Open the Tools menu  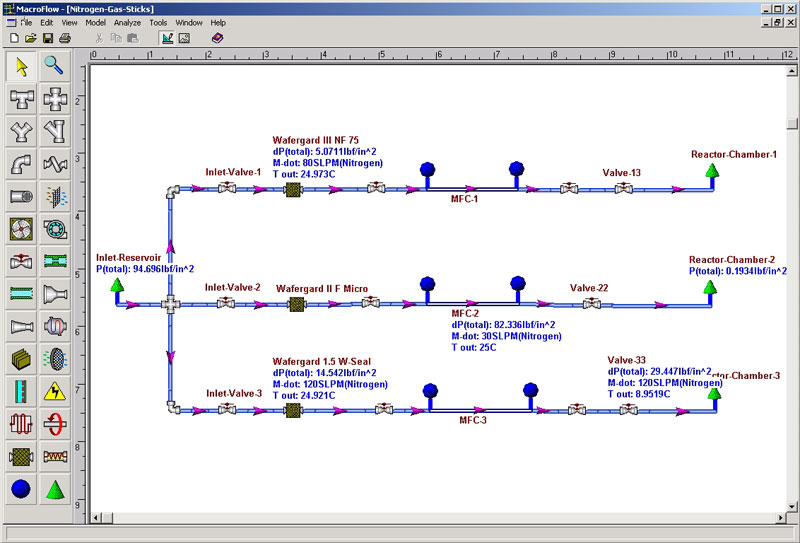click(158, 22)
